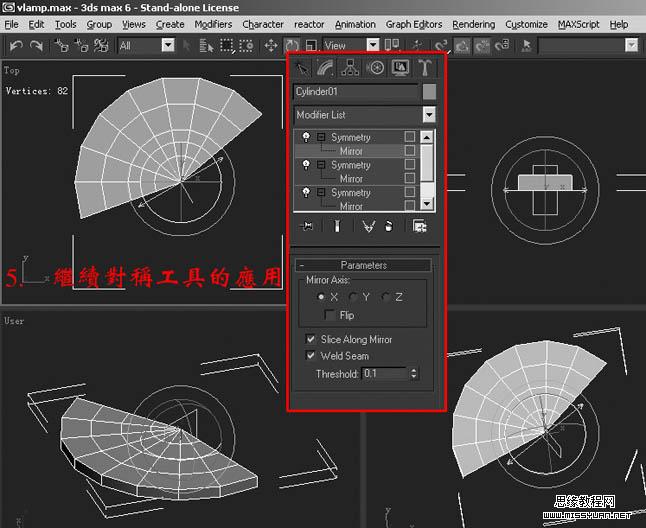The width and height of the screenshot is (646, 528).
Task: Switch to the Motion command panel tab
Action: (x=375, y=68)
